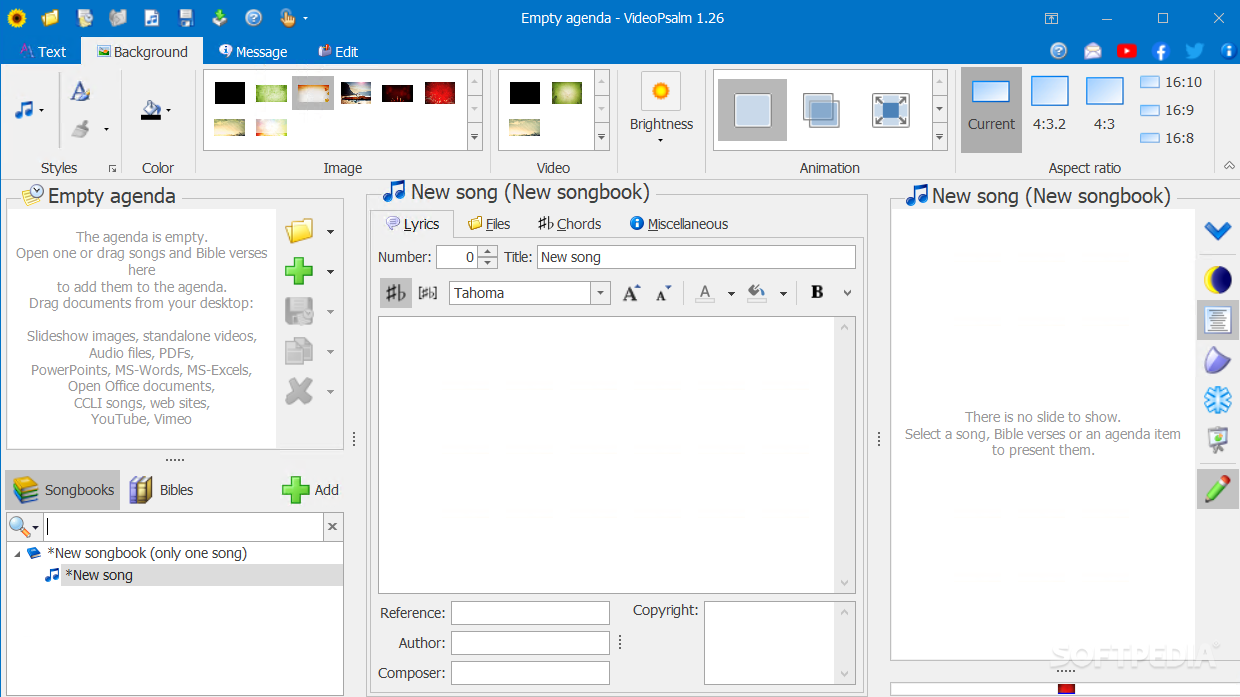Image resolution: width=1240 pixels, height=697 pixels.
Task: Expand the Image gallery more arrow
Action: 474,137
